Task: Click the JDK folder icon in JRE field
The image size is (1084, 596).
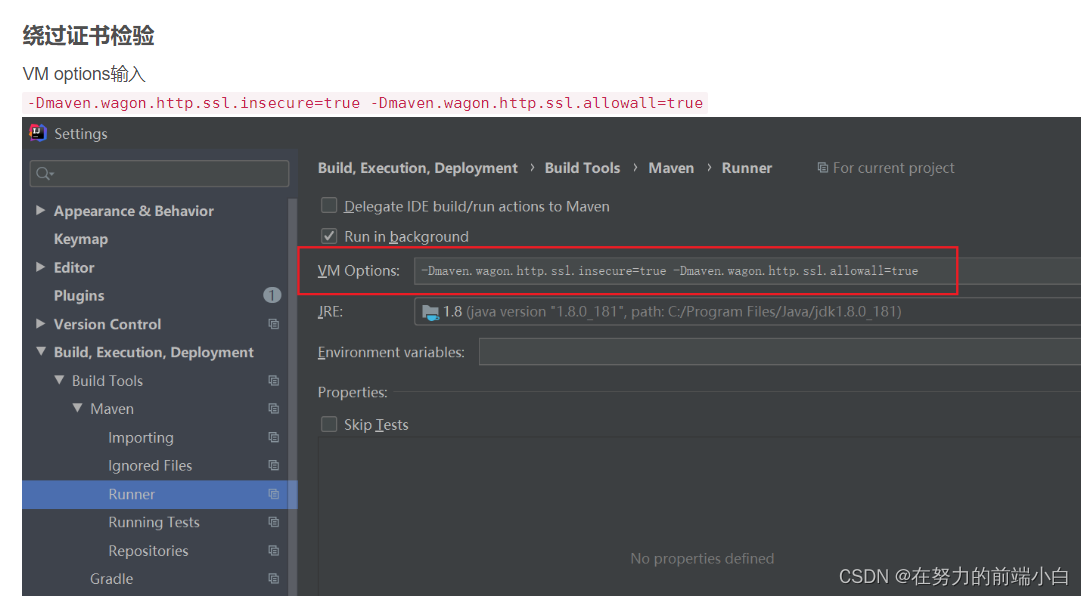Action: pyautogui.click(x=431, y=312)
